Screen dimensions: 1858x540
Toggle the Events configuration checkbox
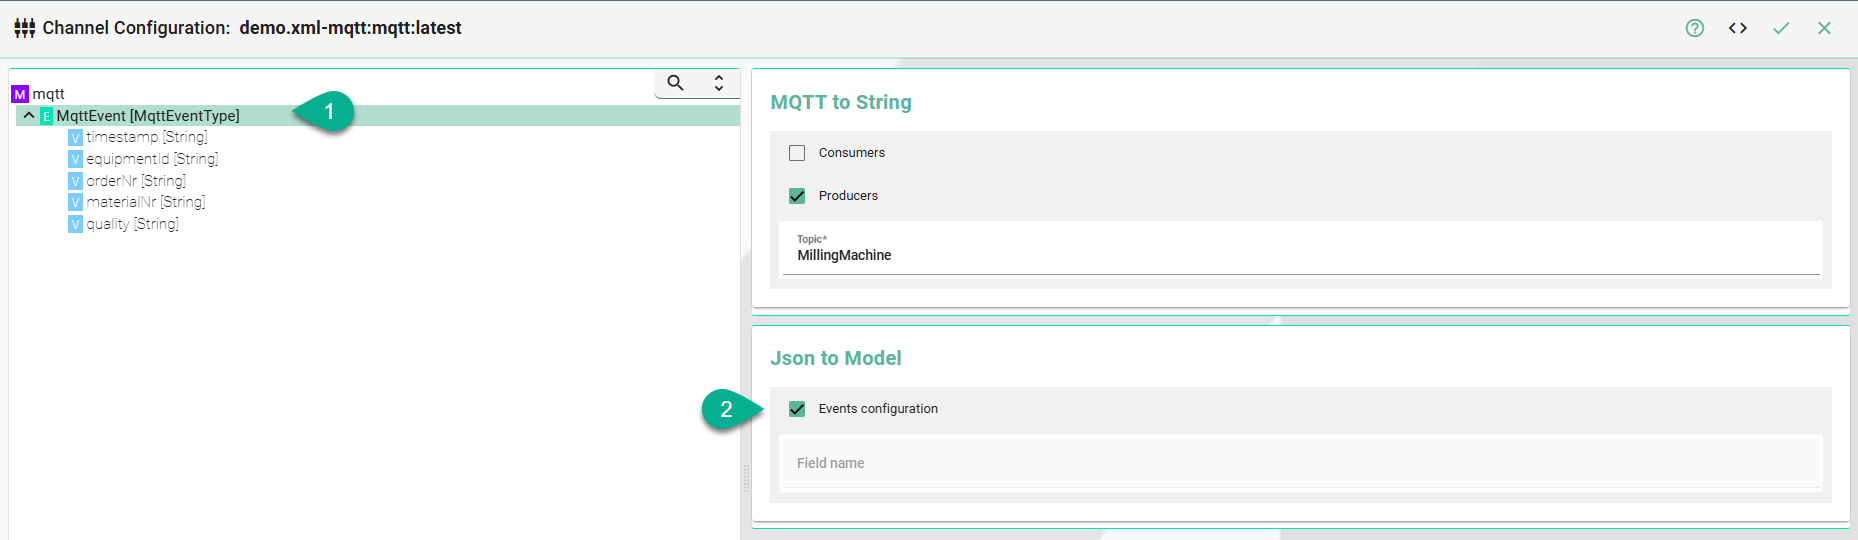(797, 409)
